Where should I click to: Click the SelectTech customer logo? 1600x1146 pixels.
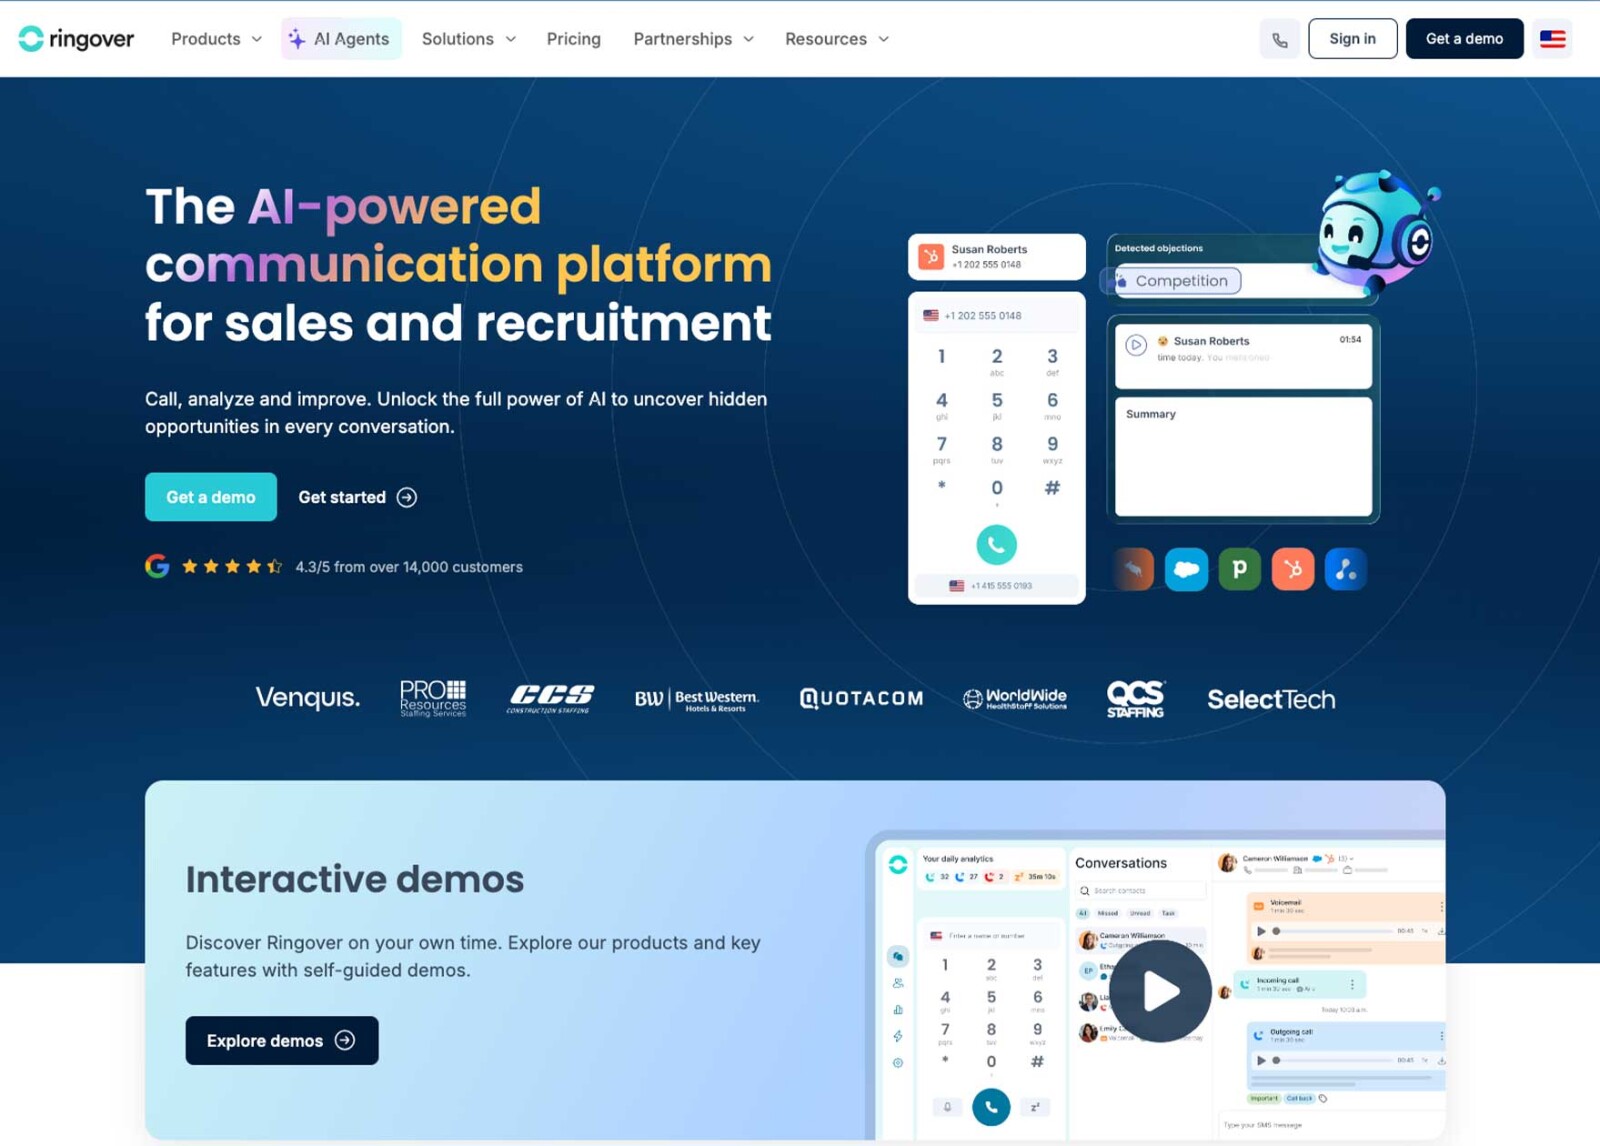coord(1271,699)
